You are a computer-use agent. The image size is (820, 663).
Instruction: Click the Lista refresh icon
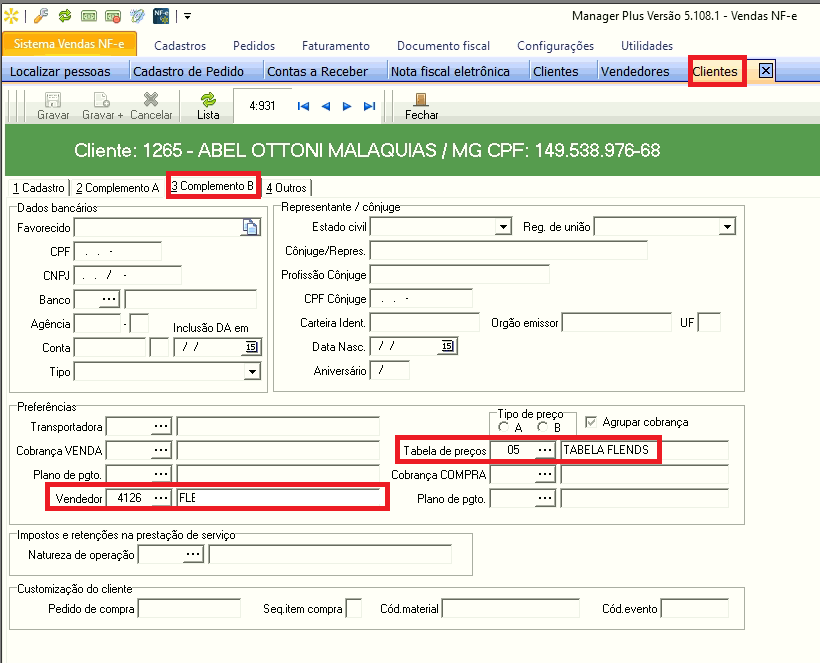(208, 99)
